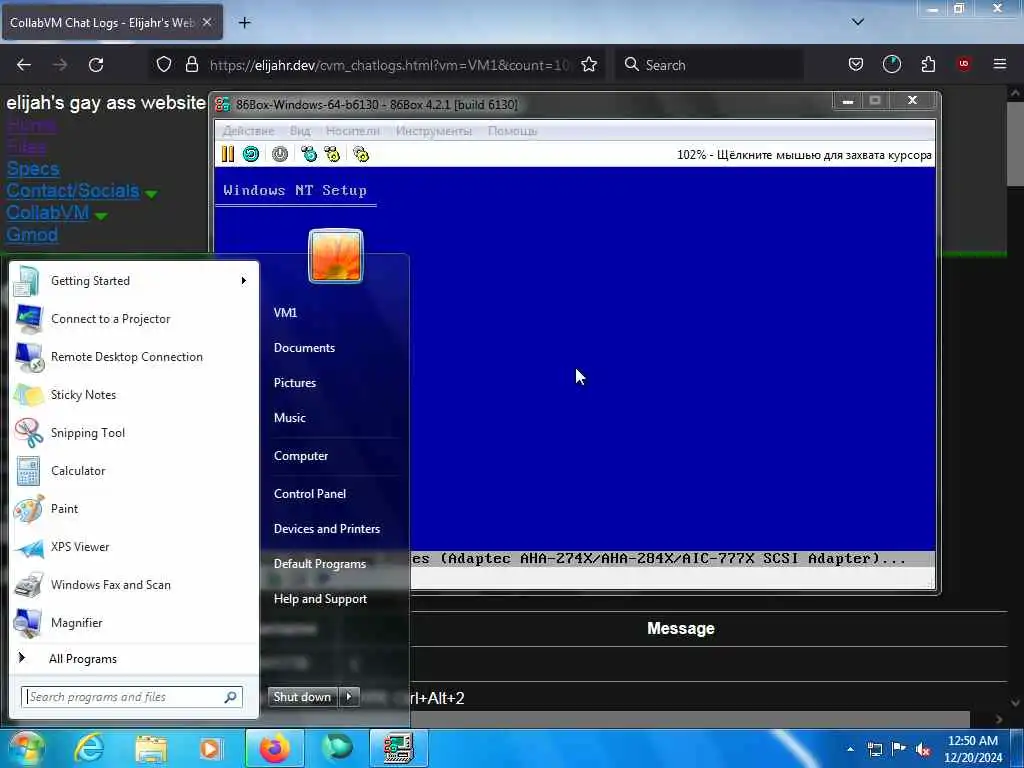Select CollabVM Chat Logs browser tab
The width and height of the screenshot is (1024, 768).
(112, 22)
